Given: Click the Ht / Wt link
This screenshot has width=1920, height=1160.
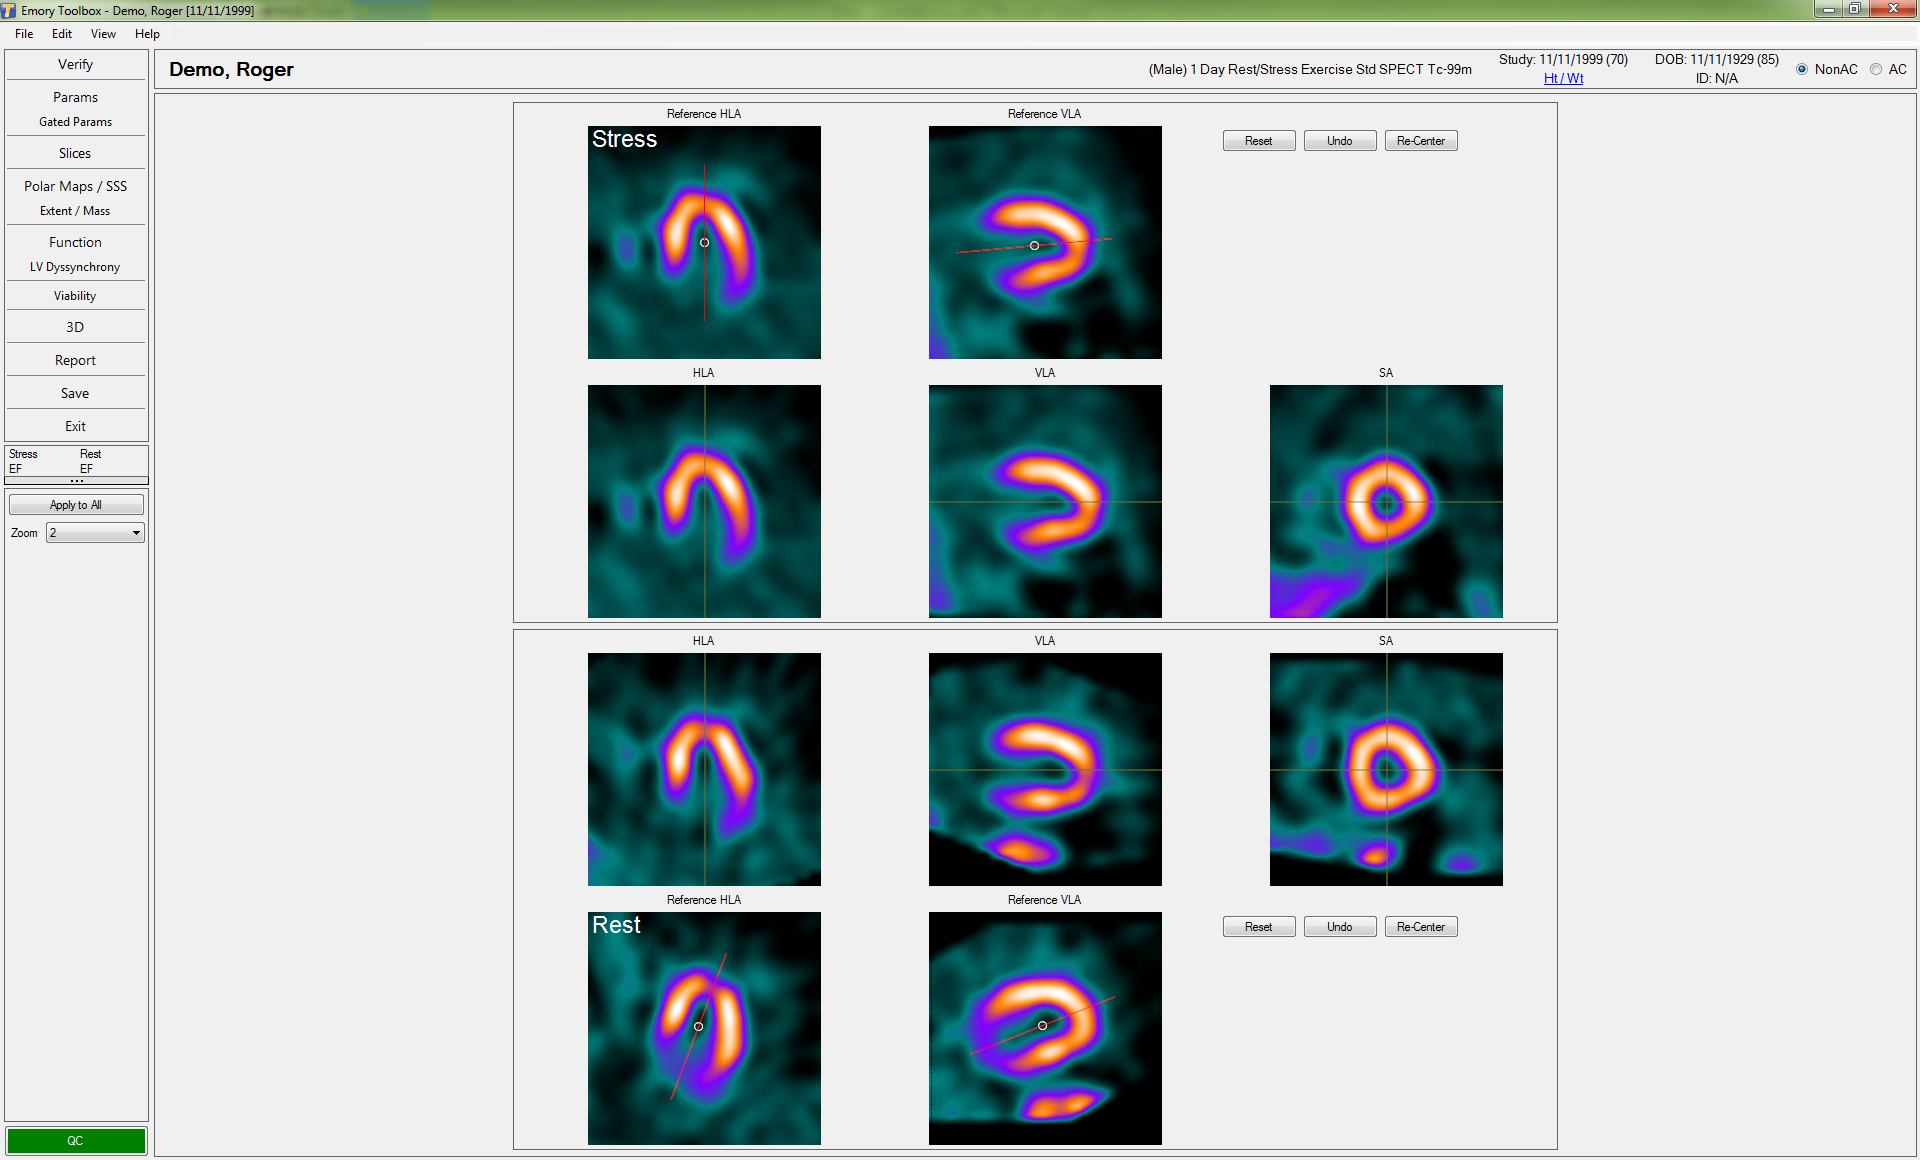Looking at the screenshot, I should [x=1563, y=79].
